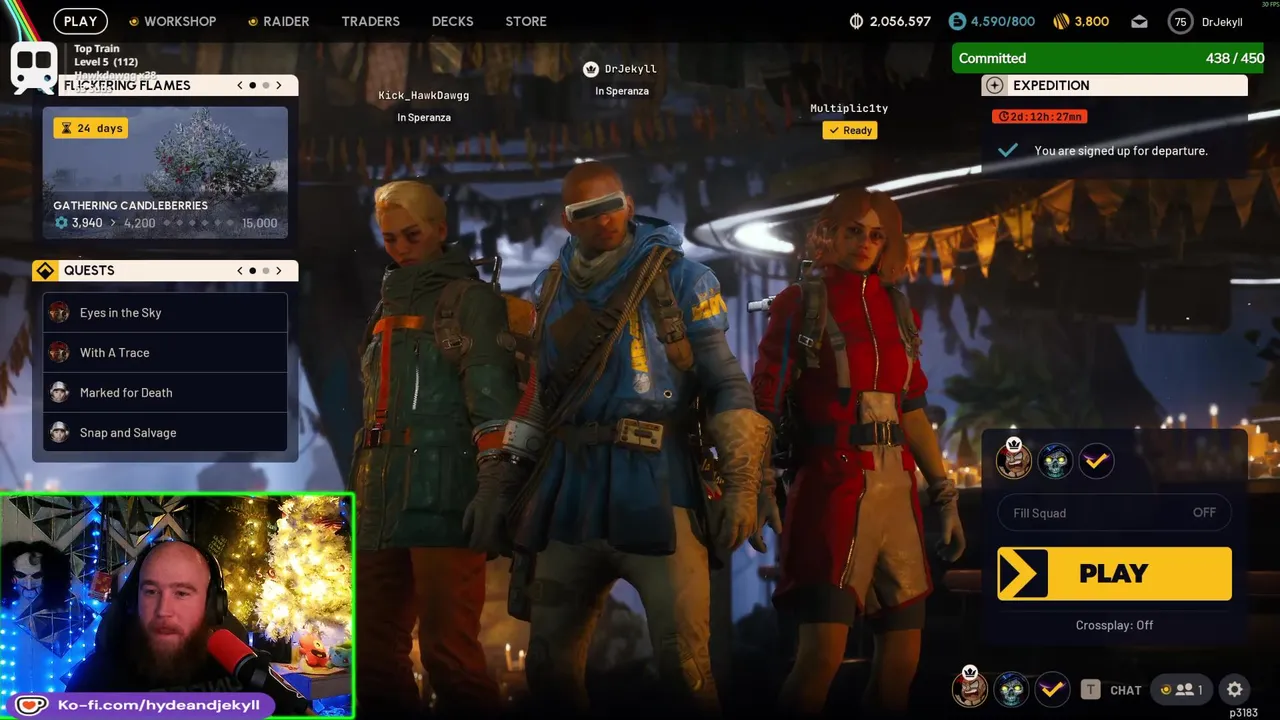Select the PLAY tab in top navigation
This screenshot has height=720, width=1280.
point(80,21)
